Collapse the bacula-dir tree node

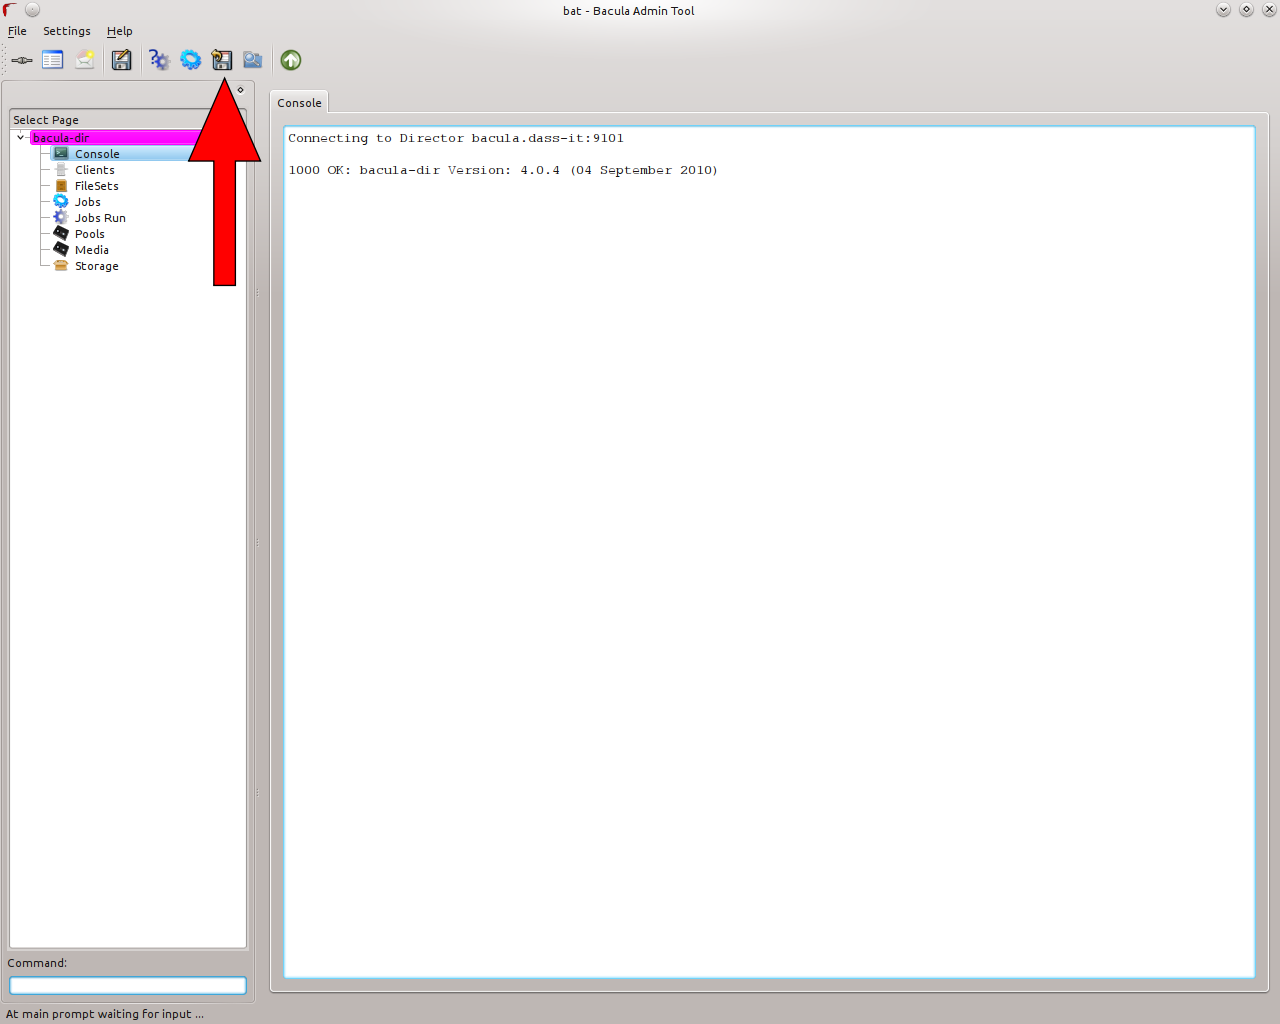pos(20,137)
